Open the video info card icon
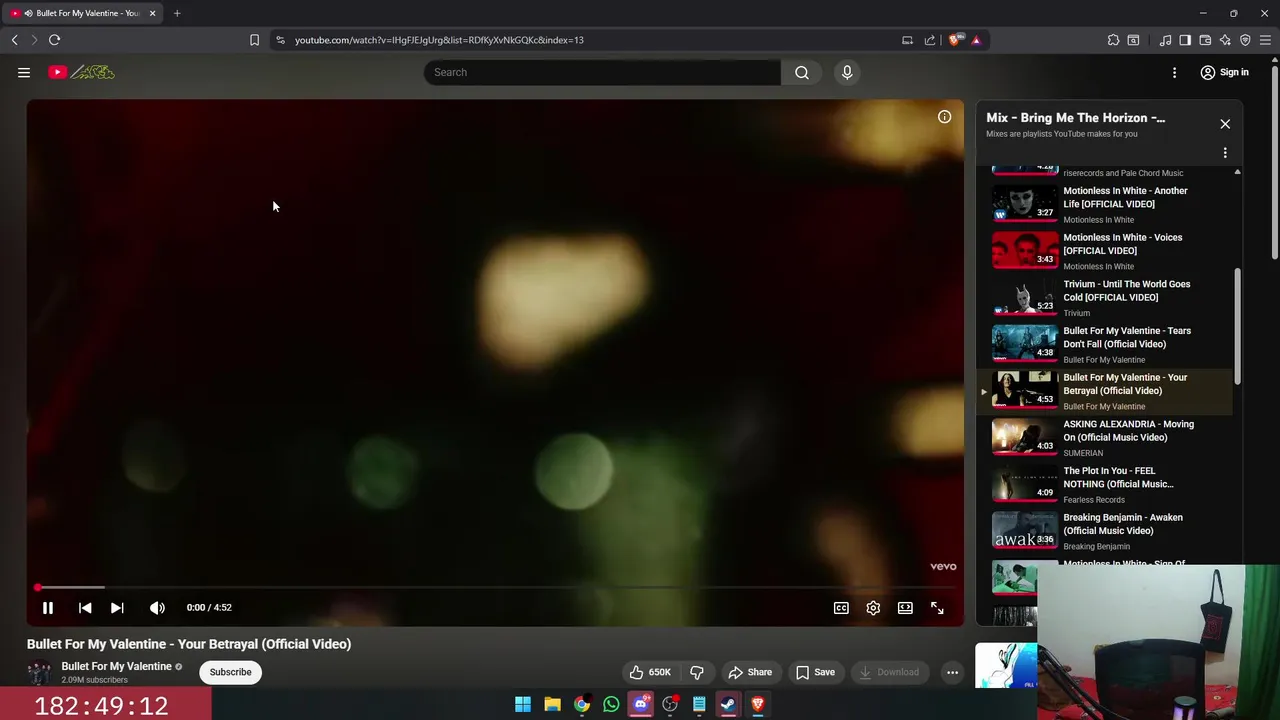Viewport: 1280px width, 720px height. [x=944, y=117]
